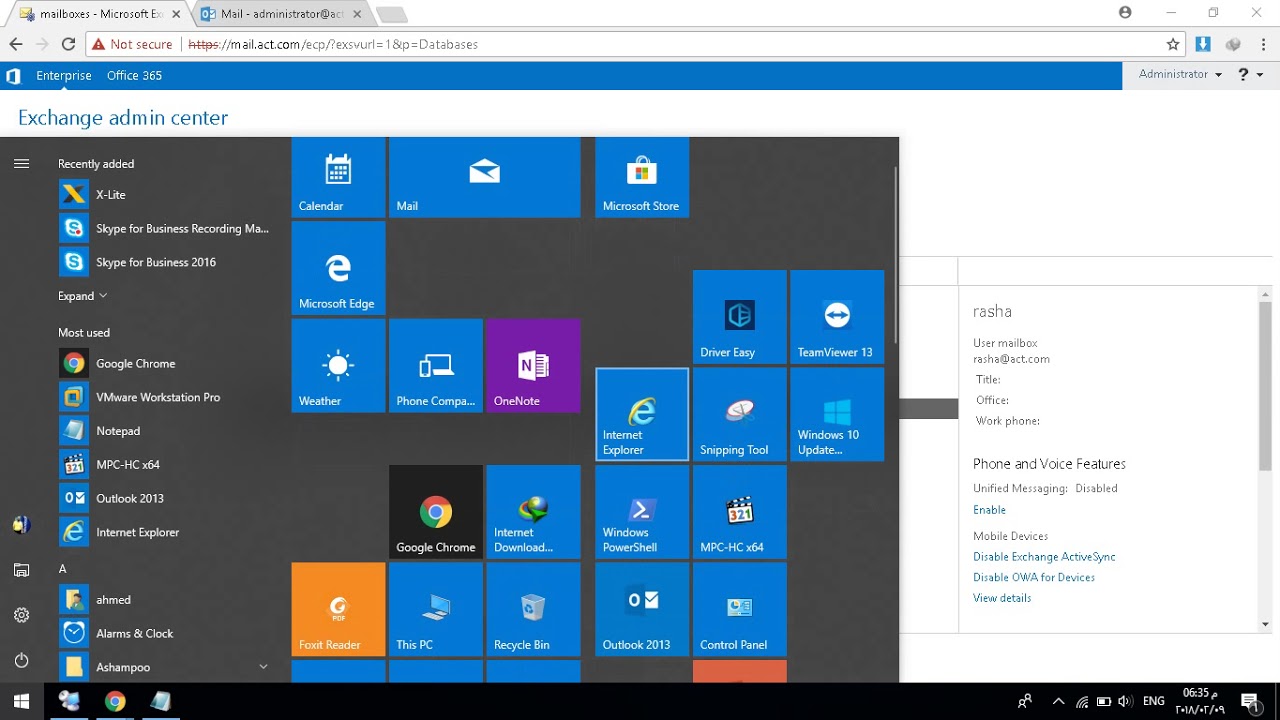
Task: Open the Recycle Bin tile
Action: click(x=533, y=609)
